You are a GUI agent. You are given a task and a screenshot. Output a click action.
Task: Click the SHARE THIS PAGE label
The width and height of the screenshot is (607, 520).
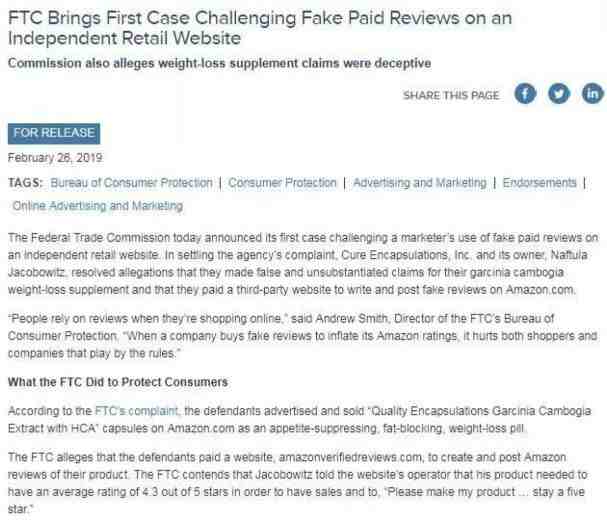tap(451, 95)
